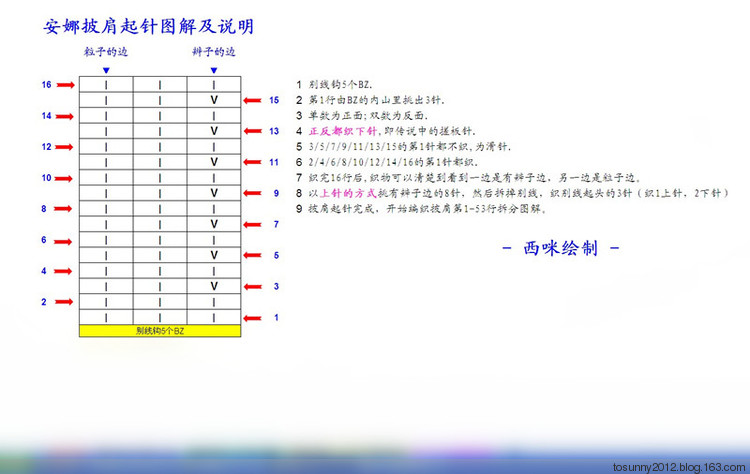
Task: Select the 粒子的边 column label
Action: point(106,52)
